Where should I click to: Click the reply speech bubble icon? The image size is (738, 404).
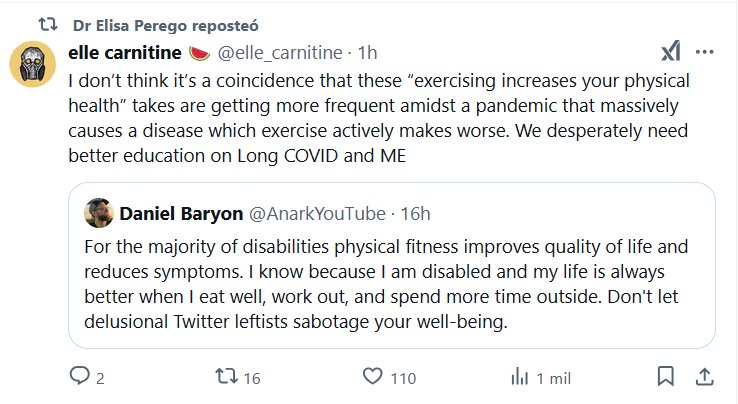point(79,377)
